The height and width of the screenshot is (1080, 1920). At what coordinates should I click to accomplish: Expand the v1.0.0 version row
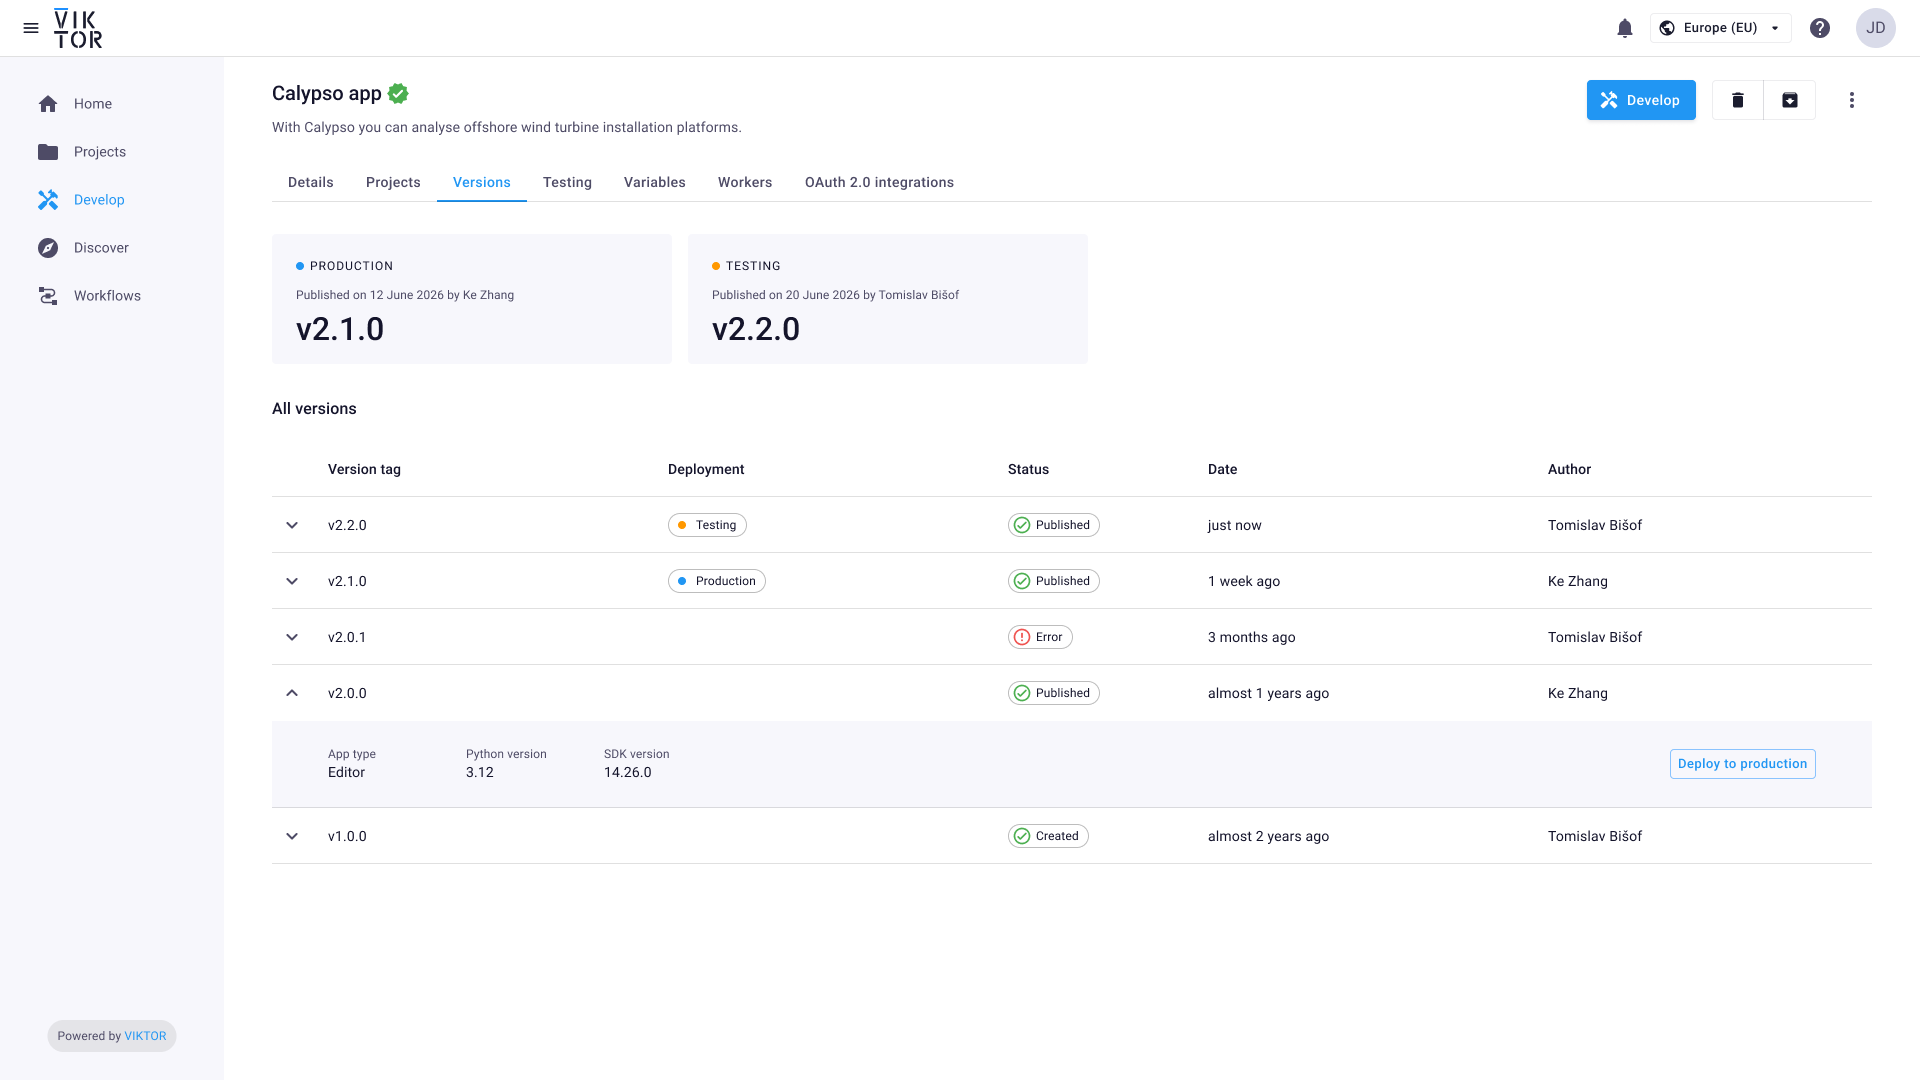pos(292,836)
